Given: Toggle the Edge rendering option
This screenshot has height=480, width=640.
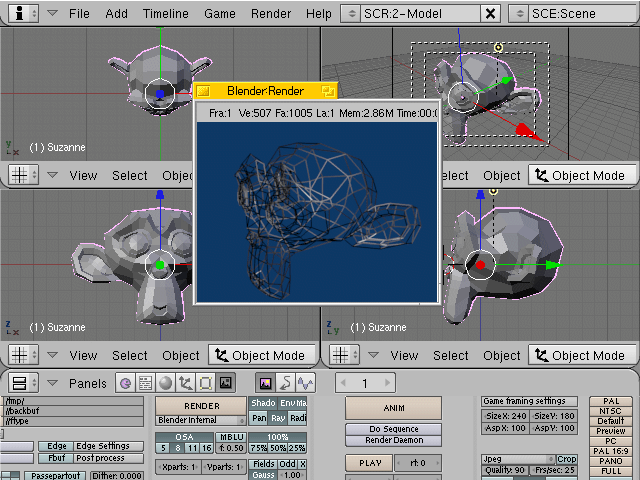Looking at the screenshot, I should (57, 446).
